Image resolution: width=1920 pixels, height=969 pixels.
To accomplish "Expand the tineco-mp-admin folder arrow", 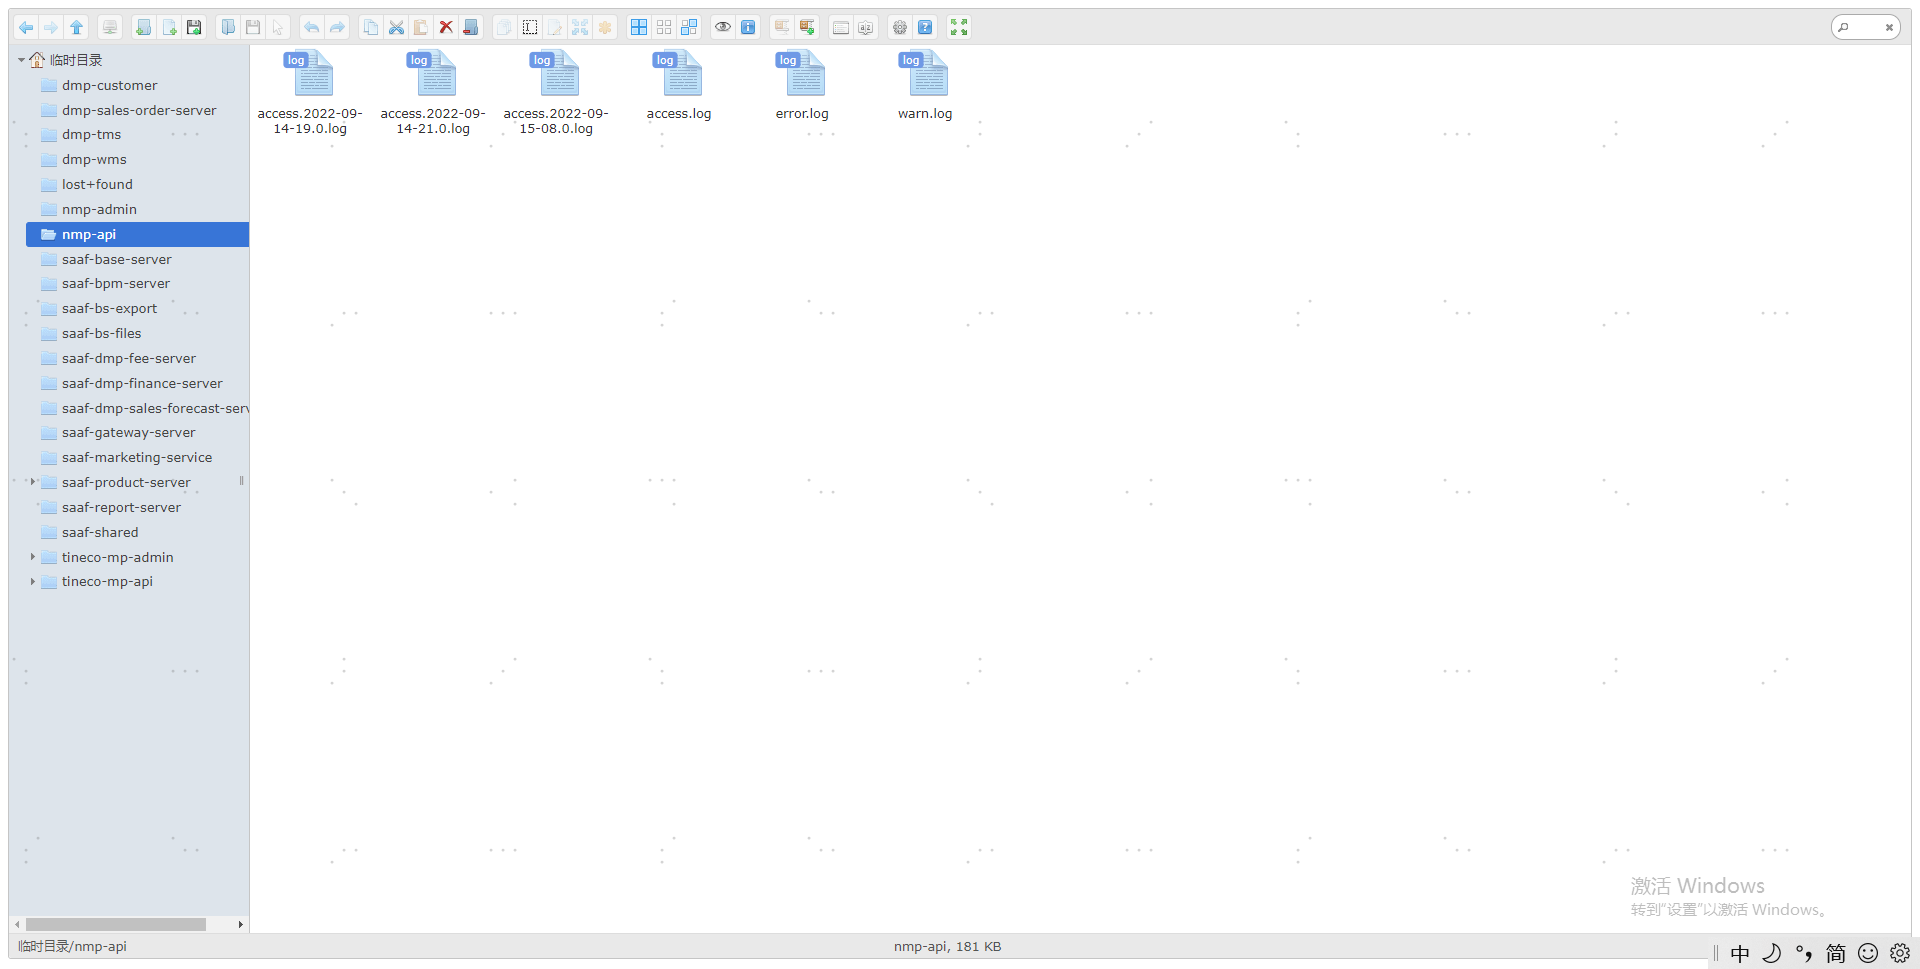I will 33,557.
